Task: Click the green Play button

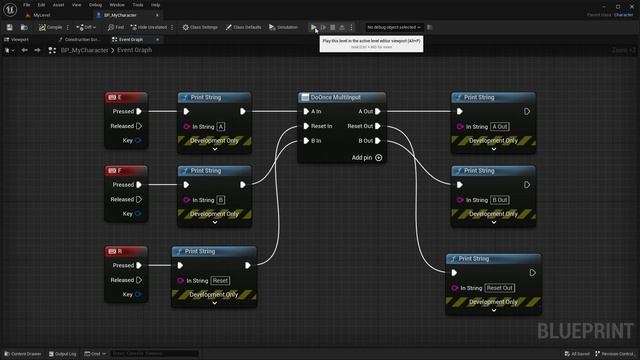Action: click(x=313, y=27)
